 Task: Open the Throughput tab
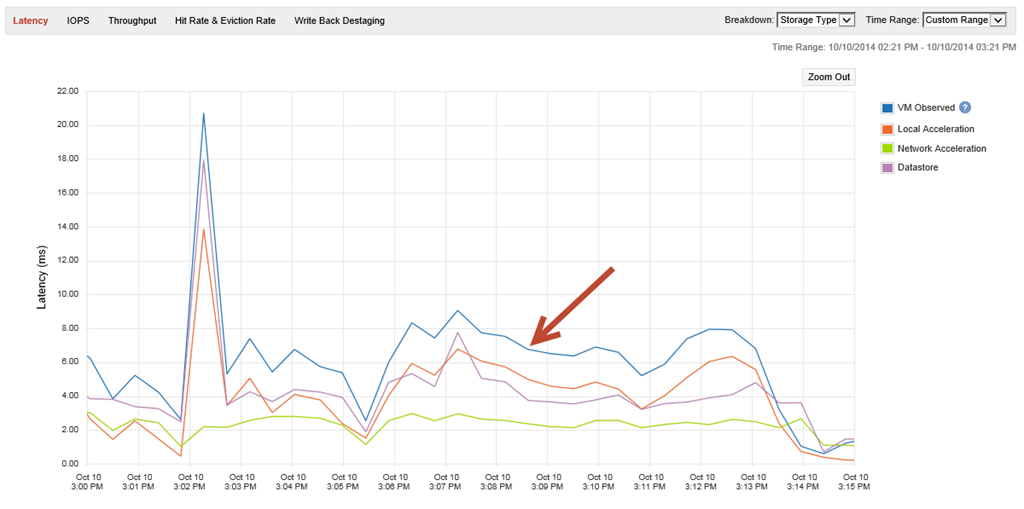(132, 21)
